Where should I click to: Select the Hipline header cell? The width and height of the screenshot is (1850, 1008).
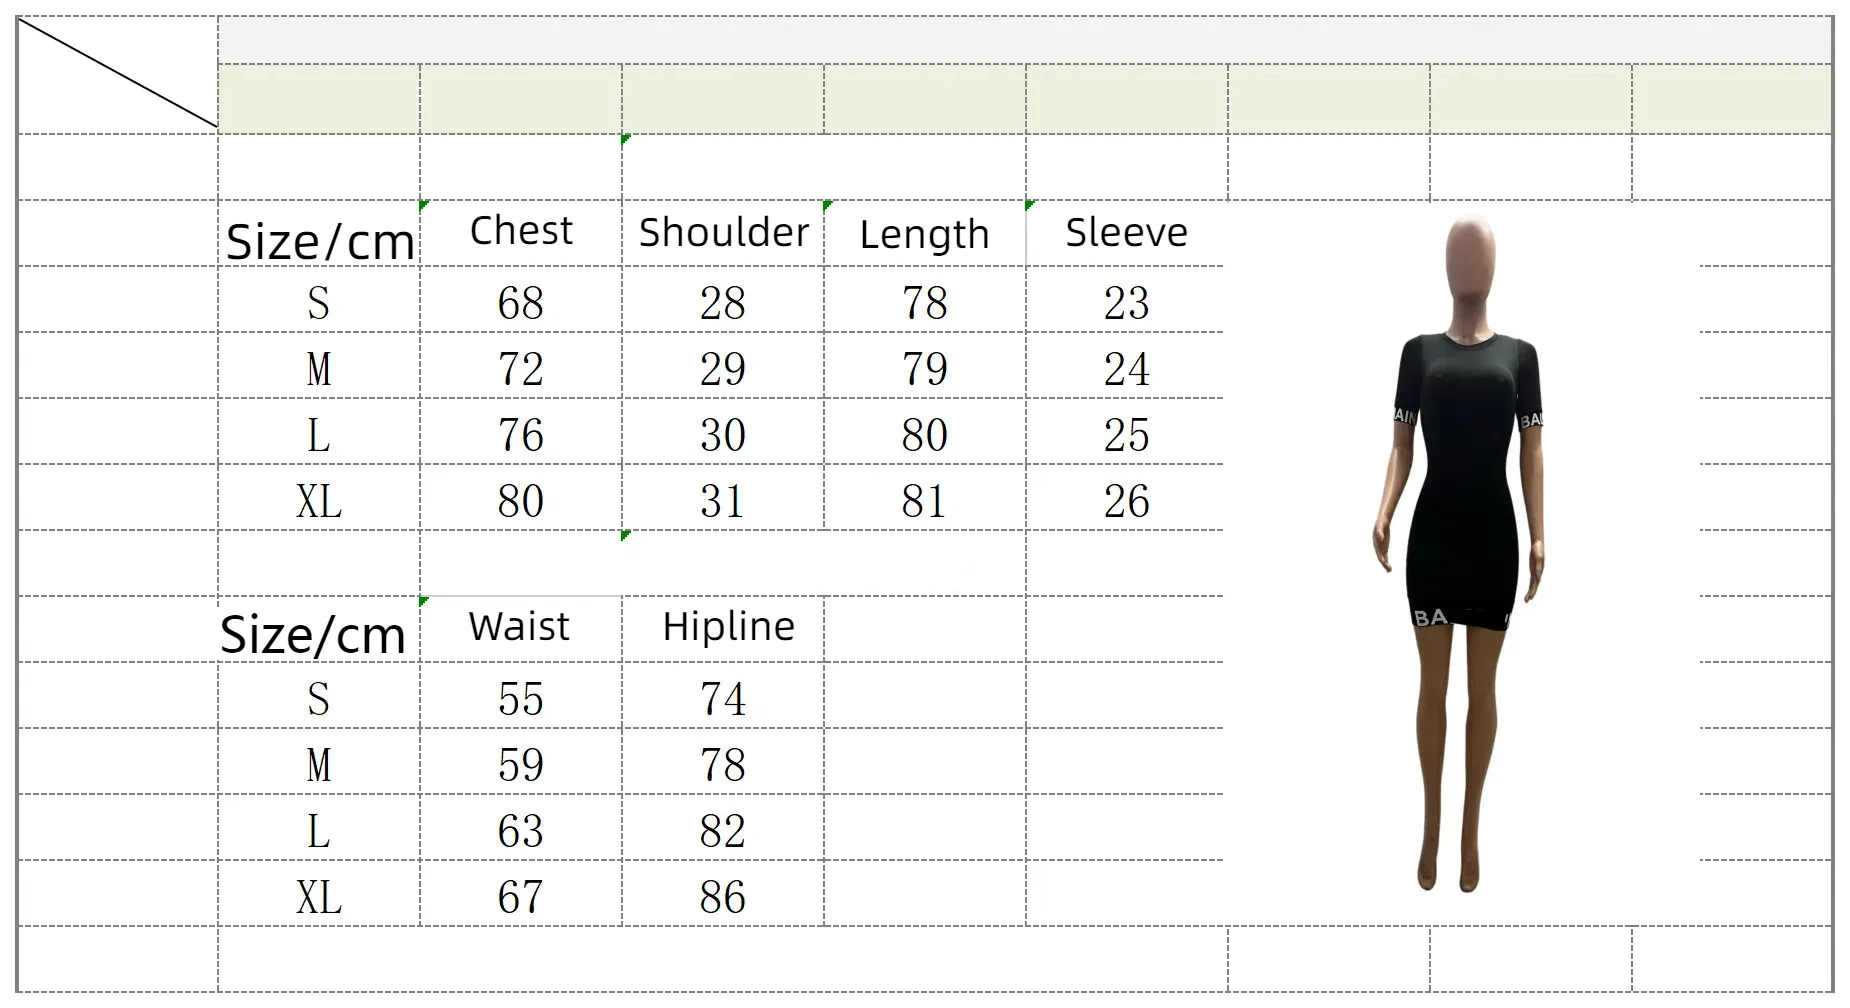pyautogui.click(x=723, y=629)
